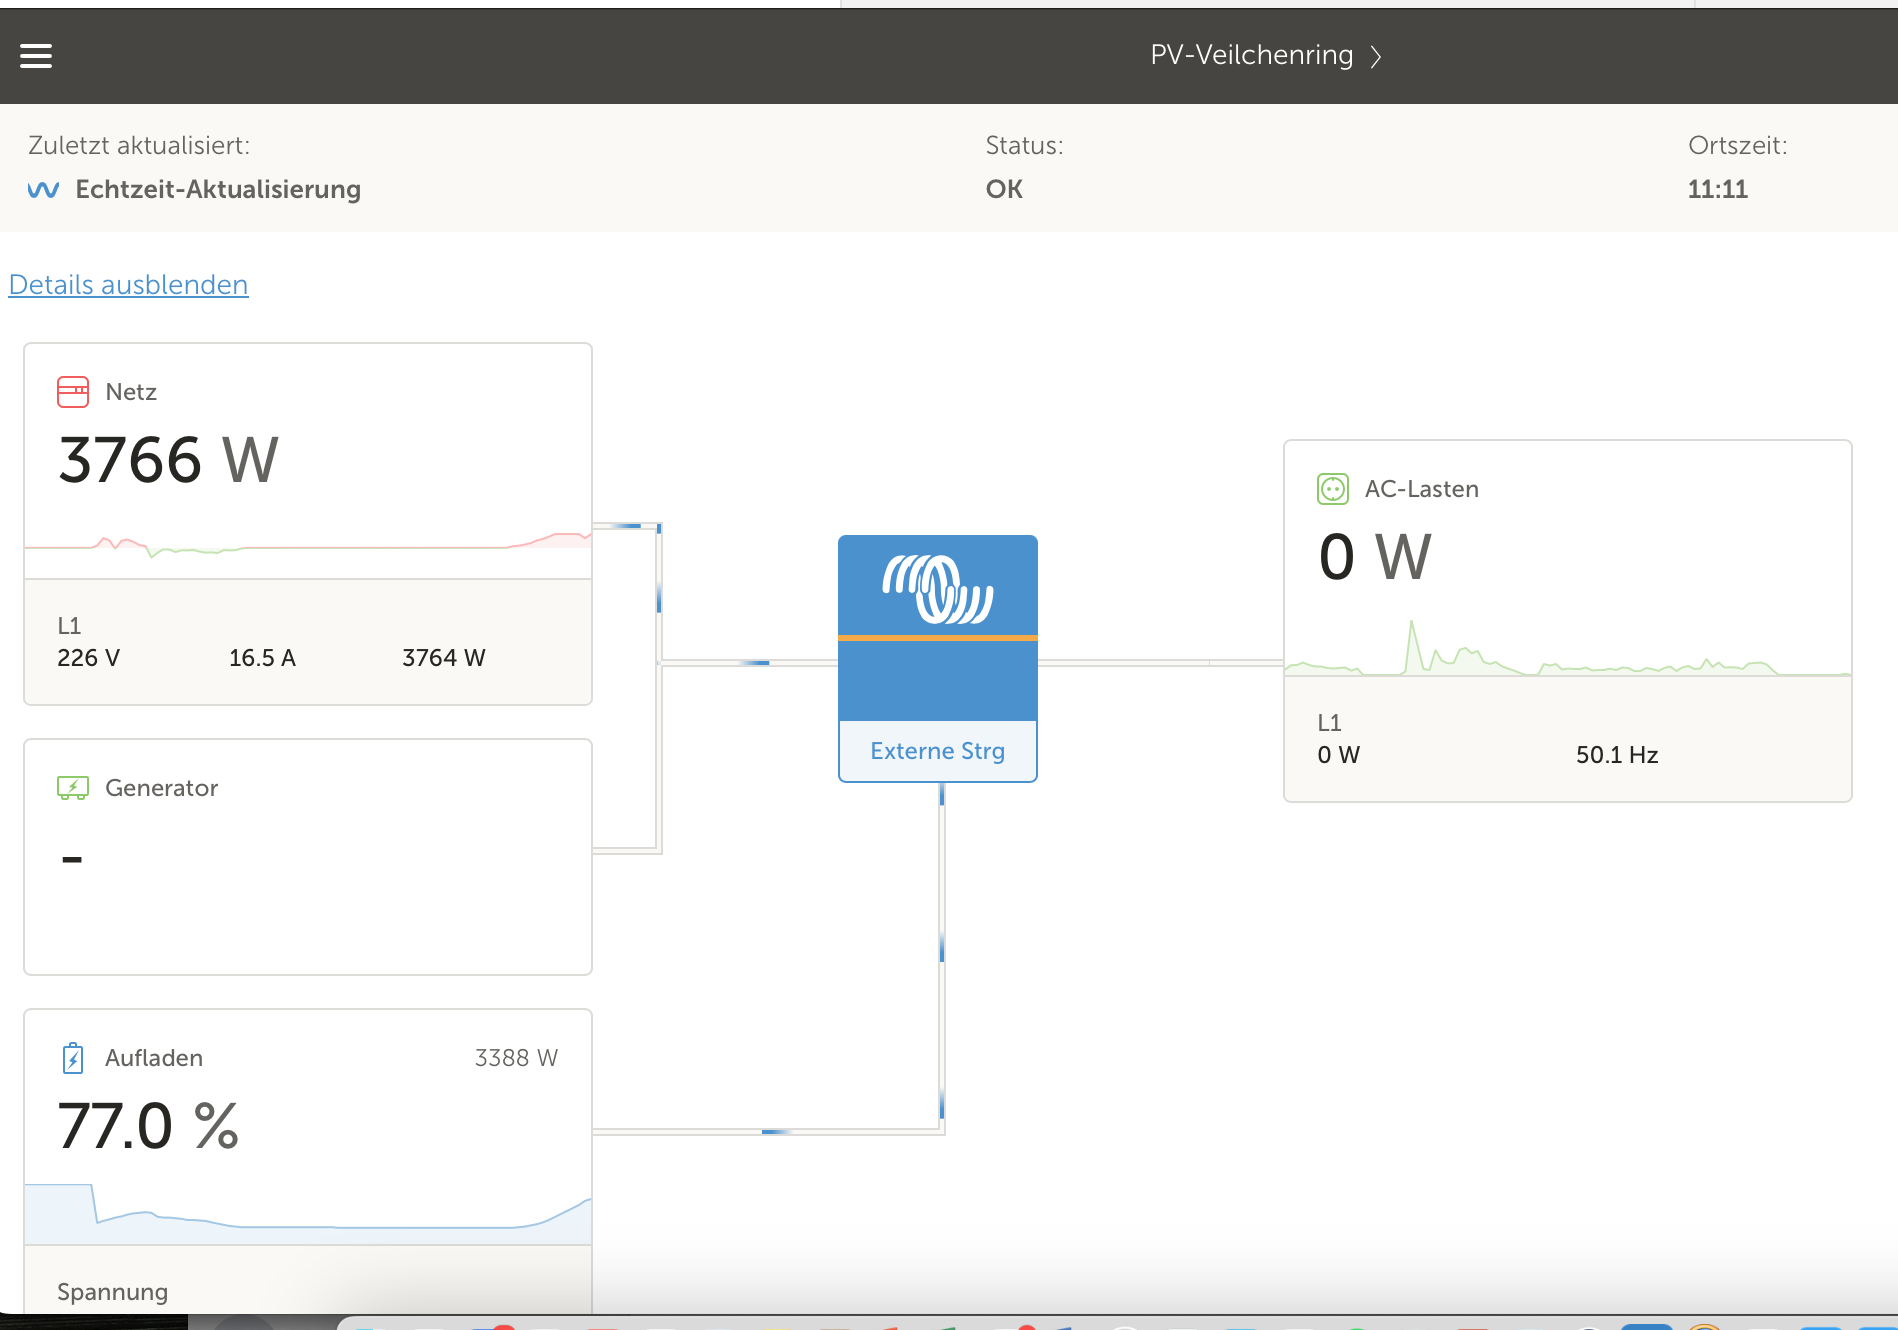Image resolution: width=1898 pixels, height=1330 pixels.
Task: Click the Echtzeit-Aktualisierung status text
Action: pos(218,190)
